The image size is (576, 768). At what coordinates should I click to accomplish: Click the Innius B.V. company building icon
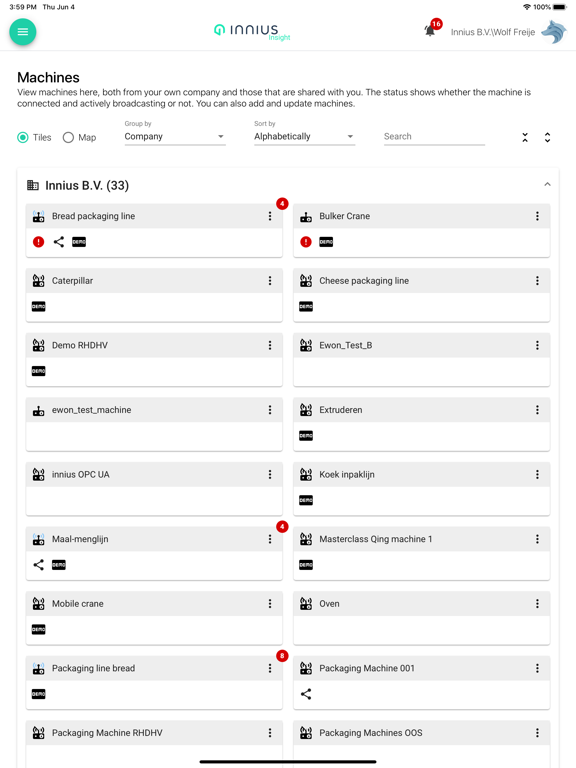(33, 185)
